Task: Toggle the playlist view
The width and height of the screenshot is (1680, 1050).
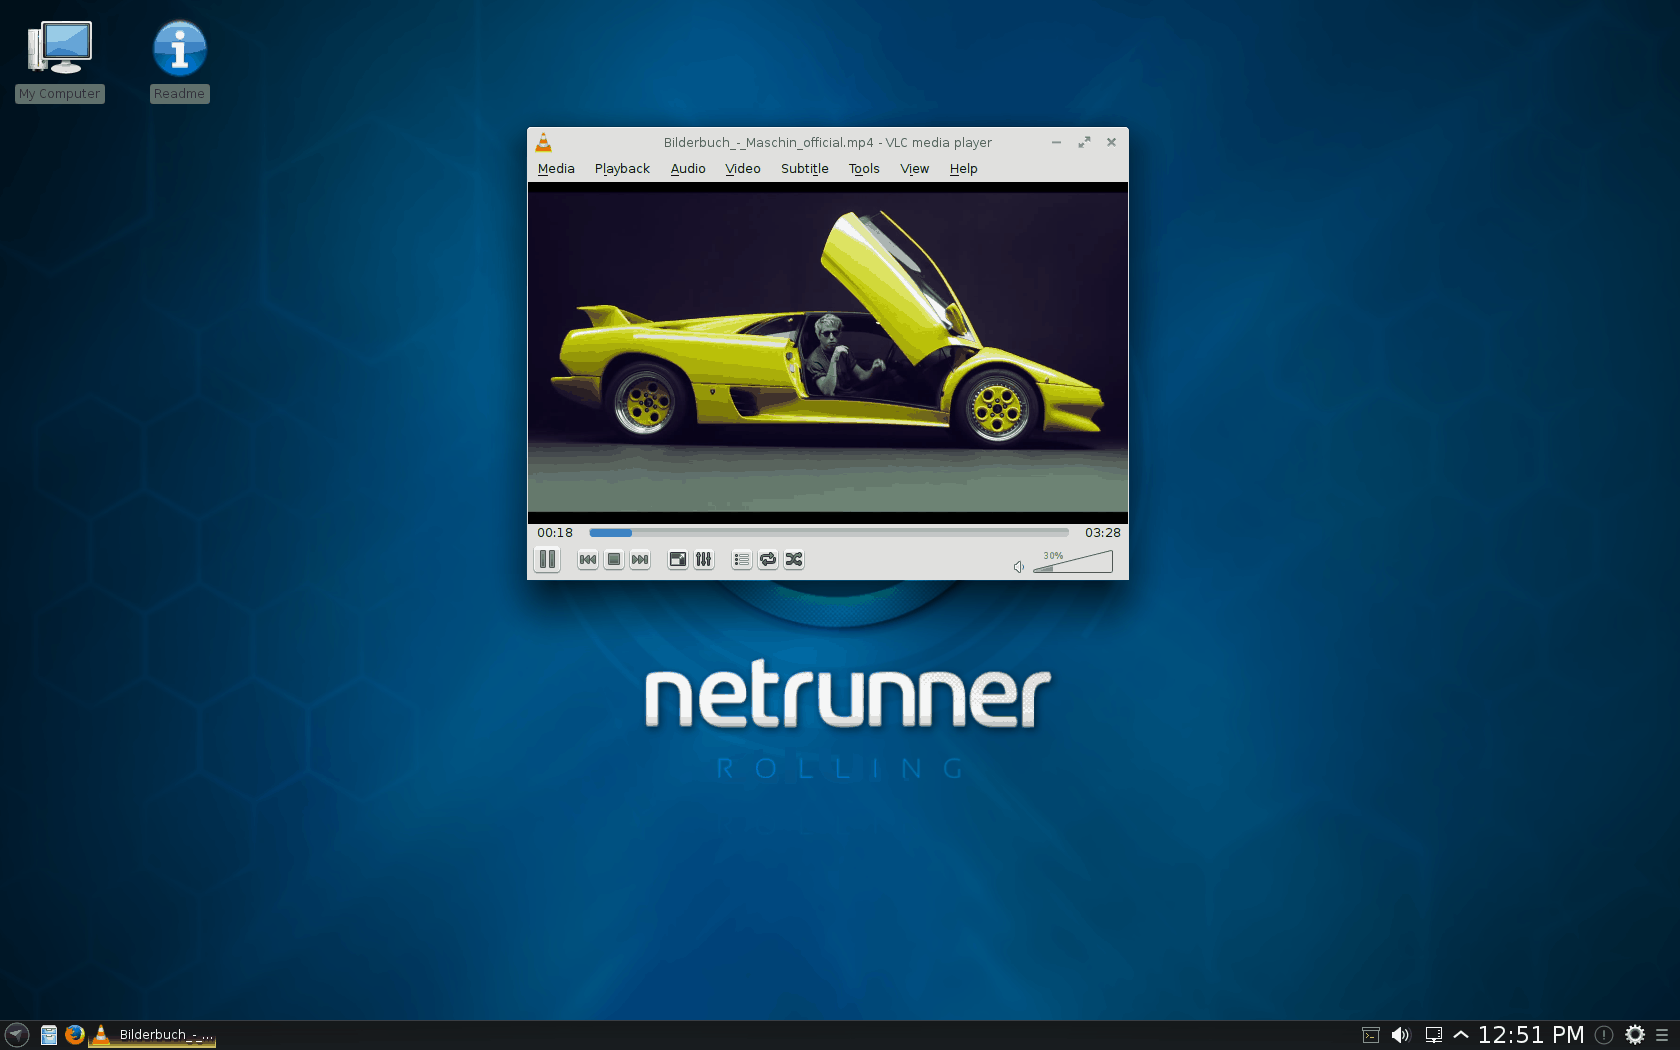Action: tap(741, 560)
